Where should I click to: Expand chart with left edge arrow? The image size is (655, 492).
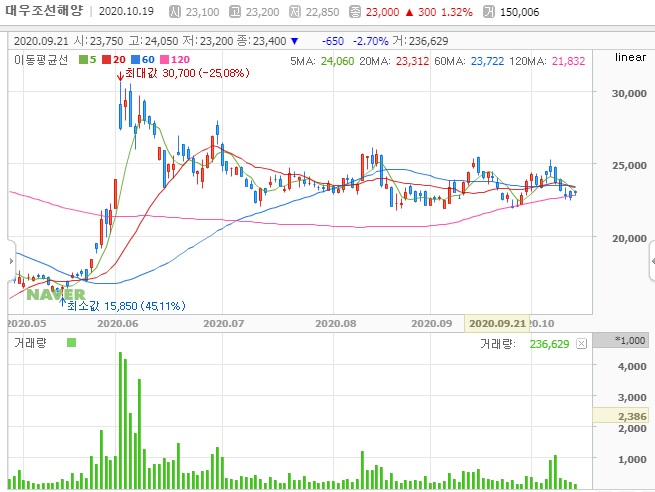[x=11, y=261]
